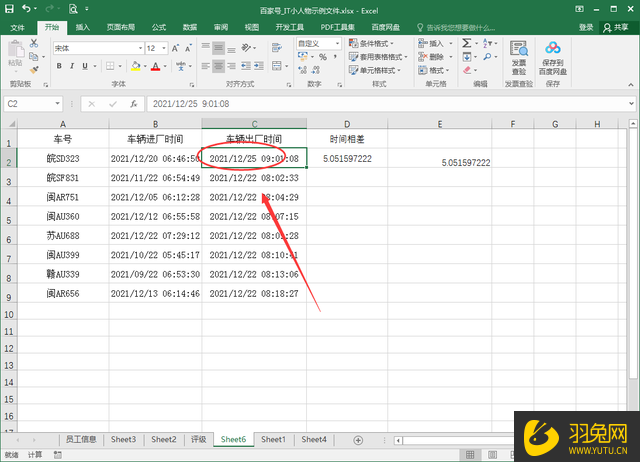
Task: Click 保存到百度网盘 button
Action: 553,58
